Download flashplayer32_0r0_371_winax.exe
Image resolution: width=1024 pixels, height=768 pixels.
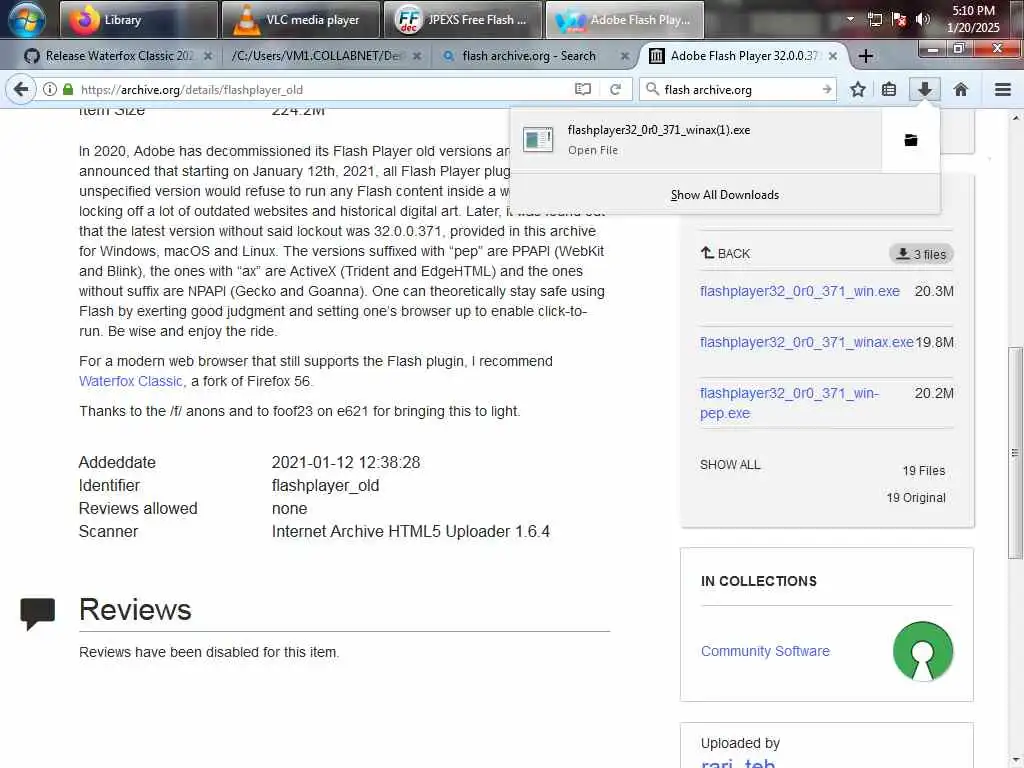[807, 342]
